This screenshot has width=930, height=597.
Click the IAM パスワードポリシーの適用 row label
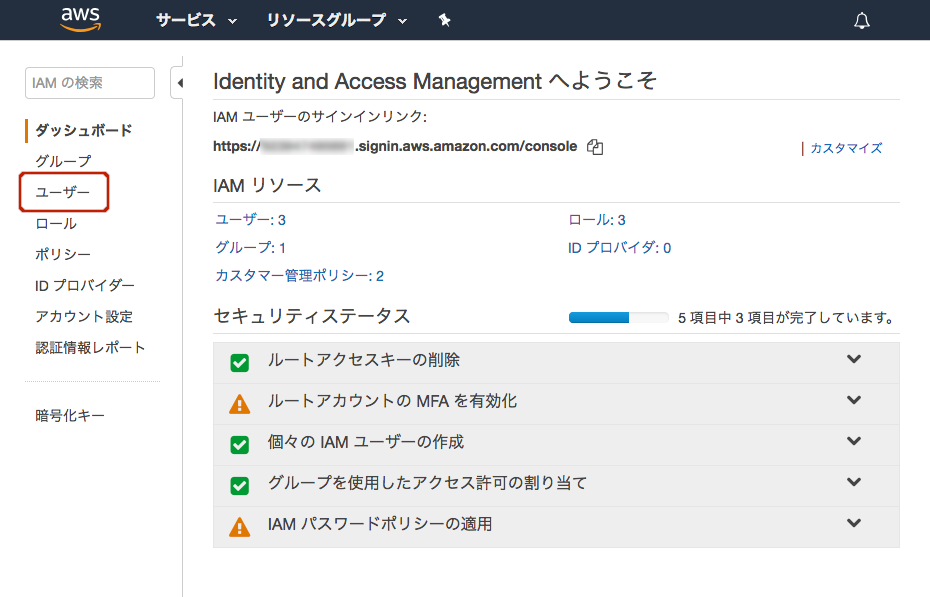click(380, 524)
